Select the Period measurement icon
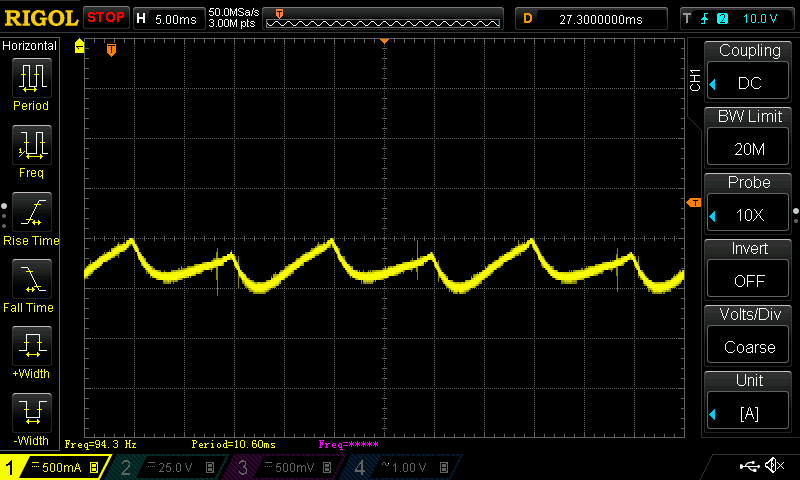Viewport: 800px width, 480px height. pyautogui.click(x=32, y=78)
